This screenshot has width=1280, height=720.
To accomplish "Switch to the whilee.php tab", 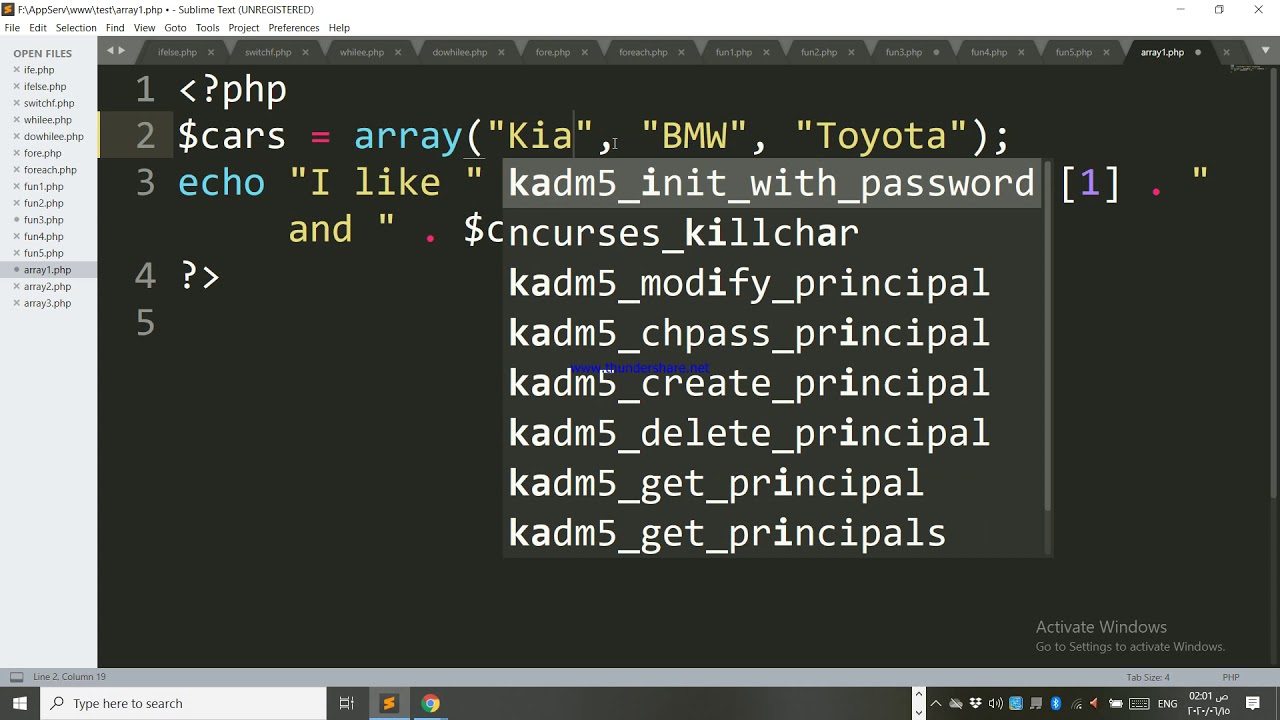I will tap(362, 52).
